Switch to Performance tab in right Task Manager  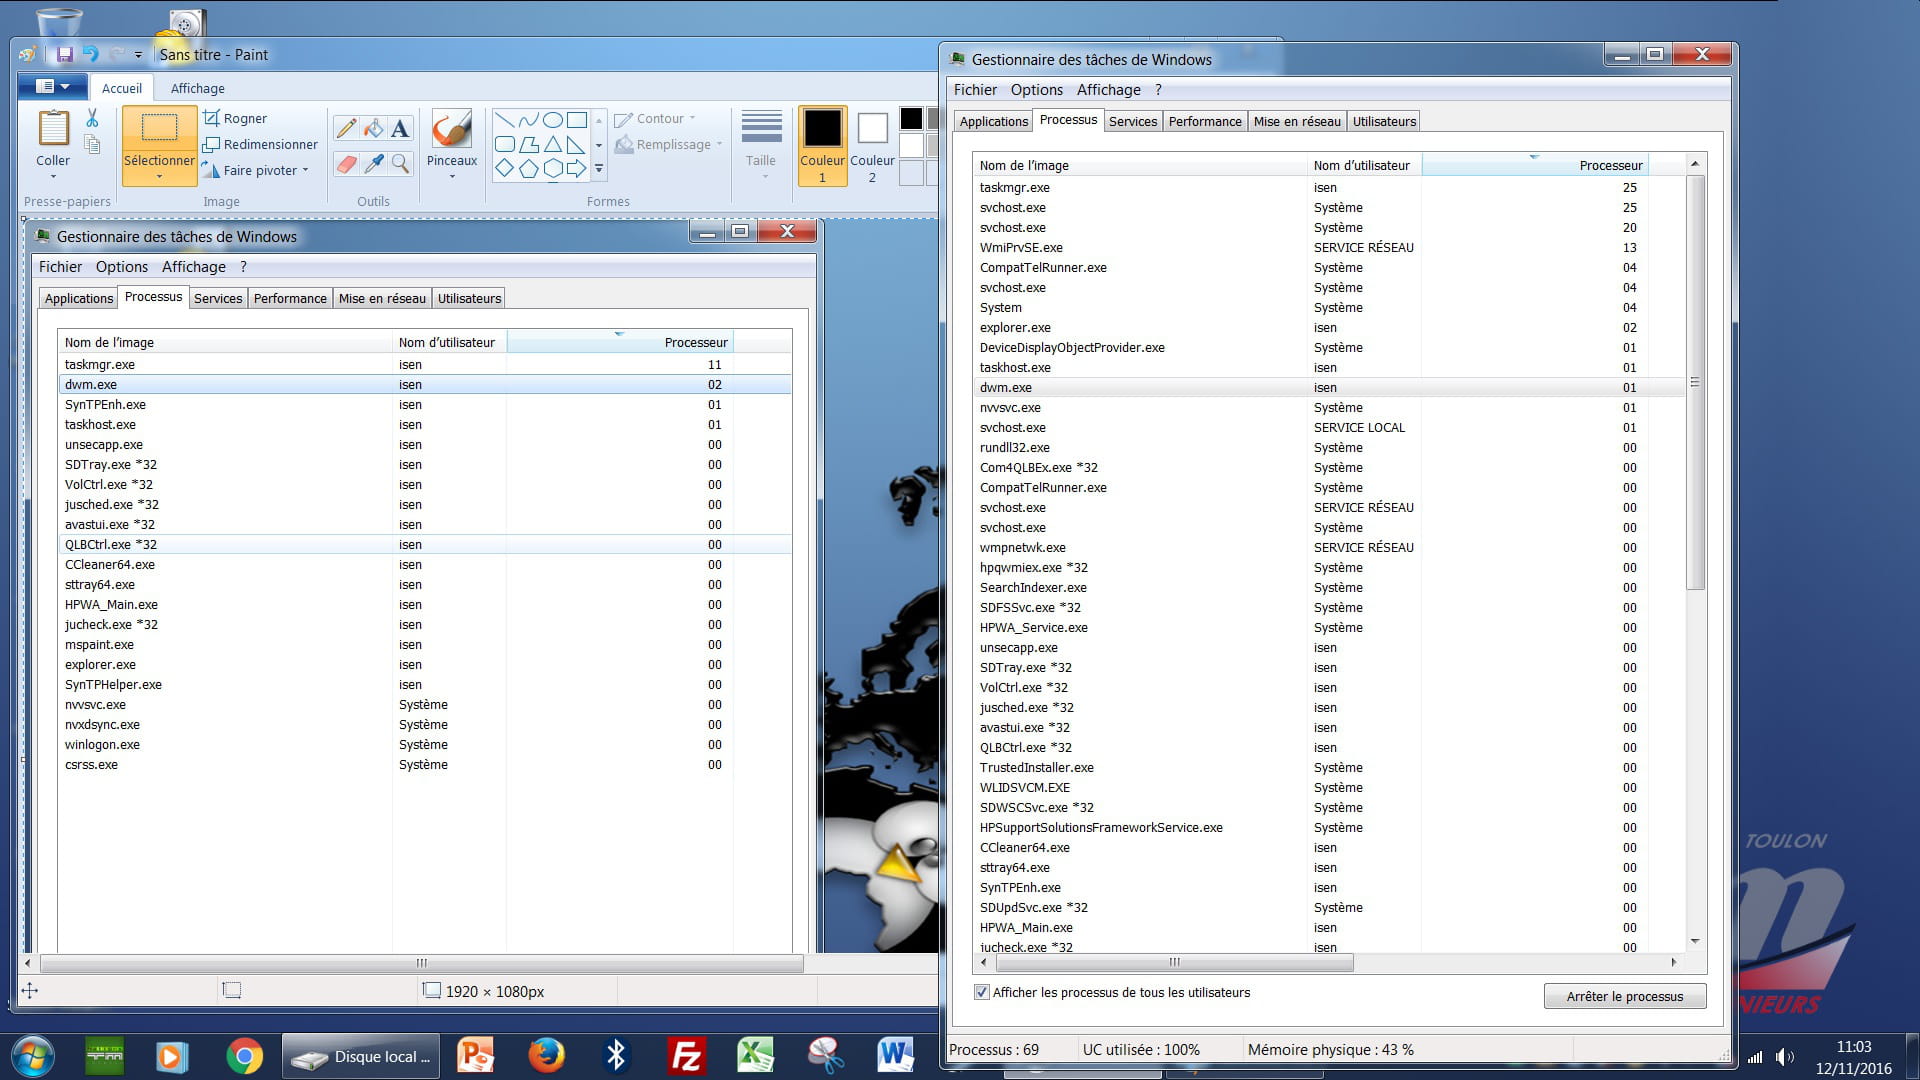[x=1205, y=121]
